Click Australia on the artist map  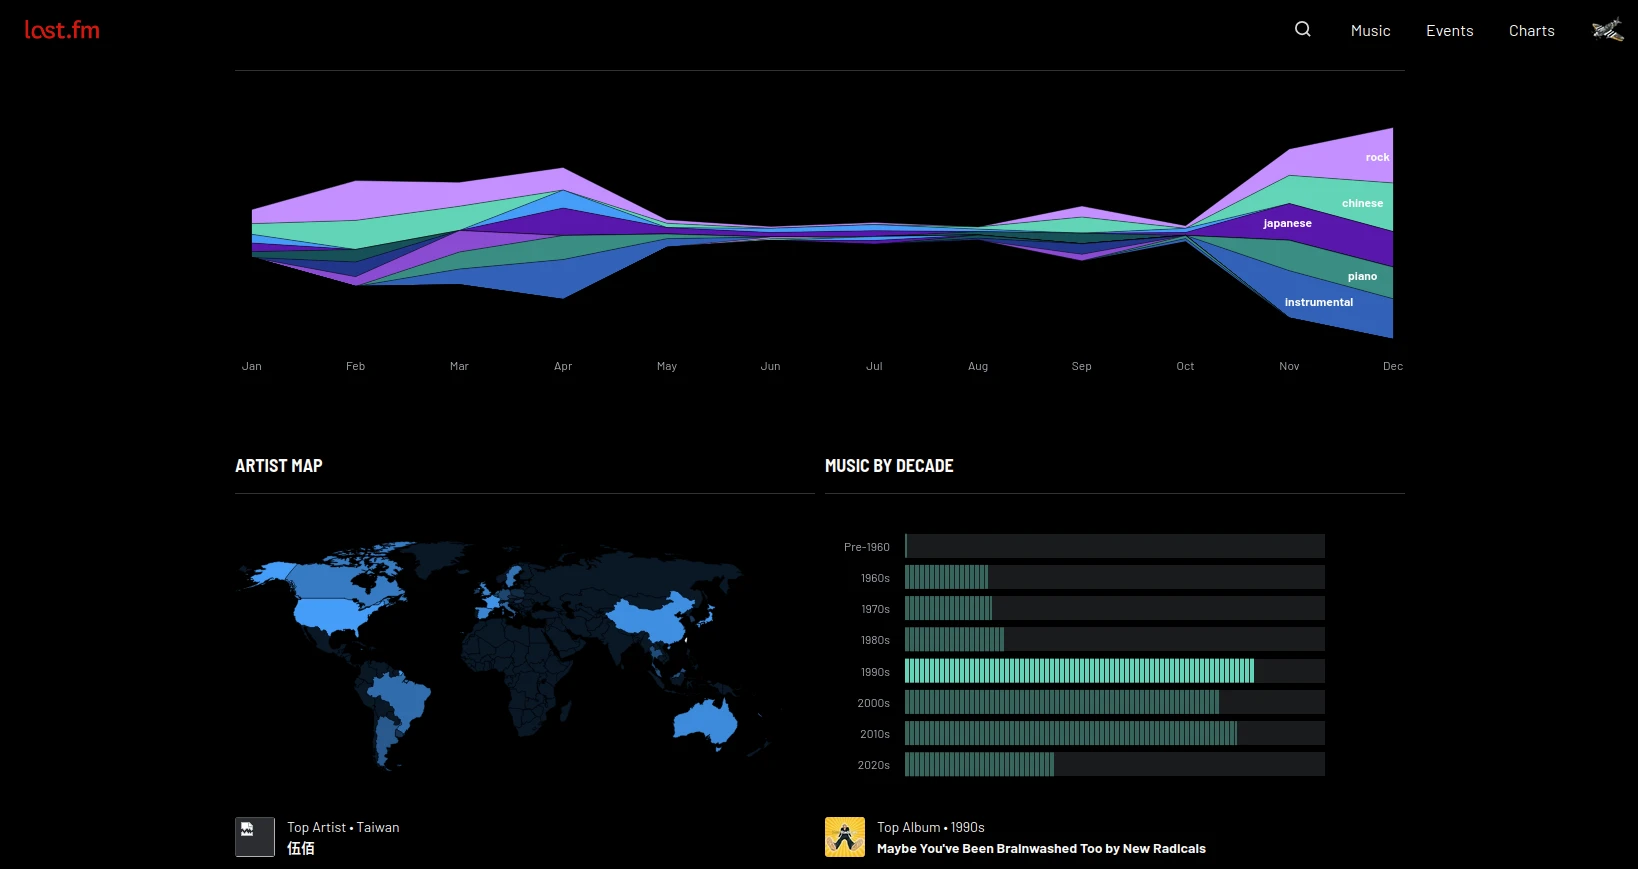pyautogui.click(x=706, y=719)
